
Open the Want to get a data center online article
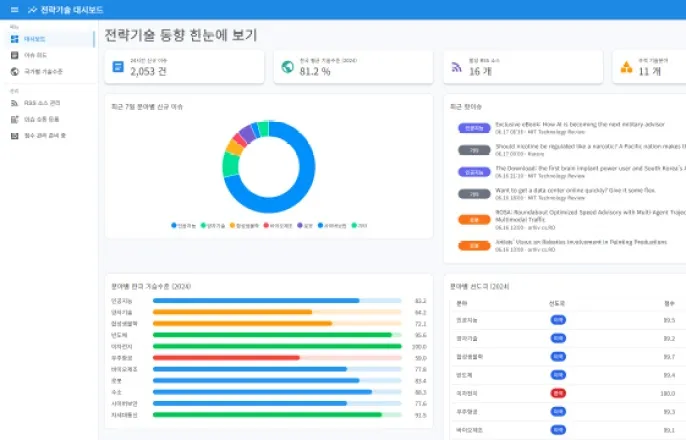pyautogui.click(x=575, y=190)
